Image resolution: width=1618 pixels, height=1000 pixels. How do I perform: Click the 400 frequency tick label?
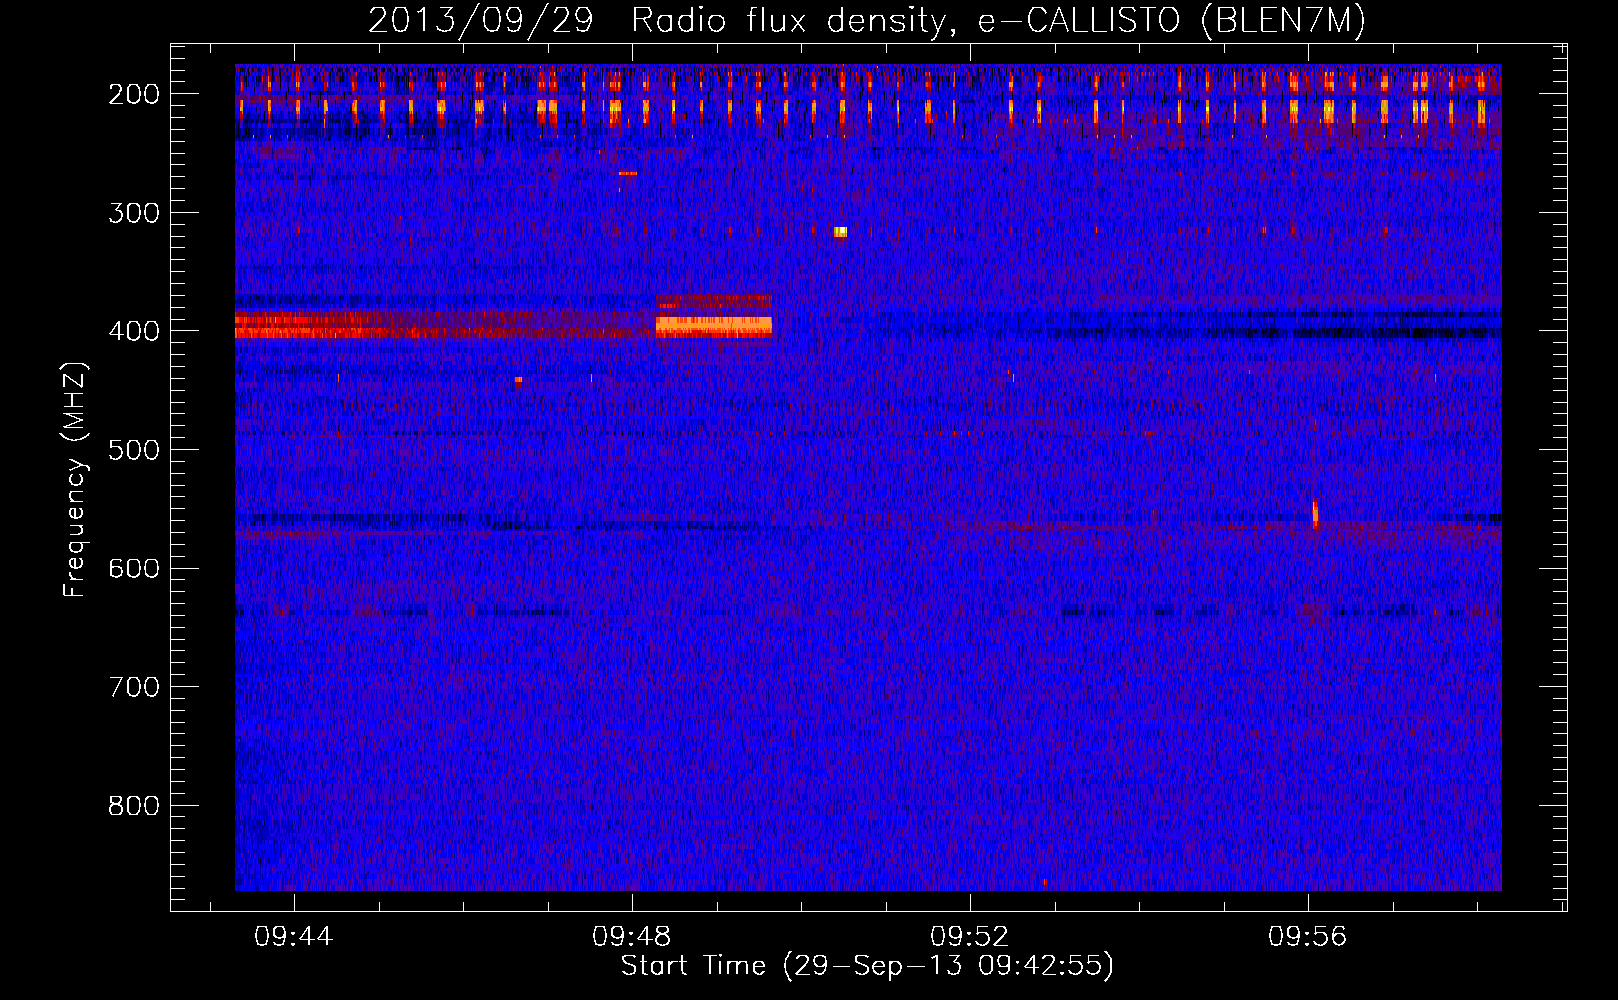133,332
